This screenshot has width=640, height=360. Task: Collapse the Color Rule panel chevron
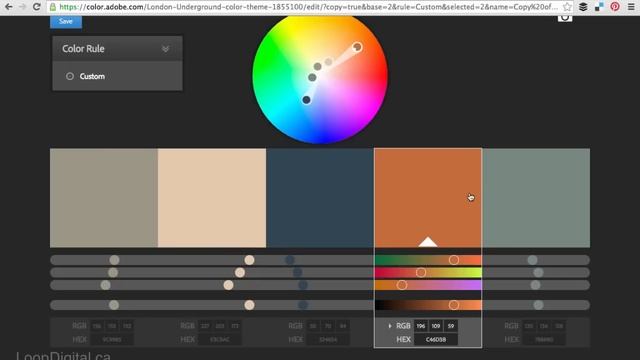click(165, 49)
